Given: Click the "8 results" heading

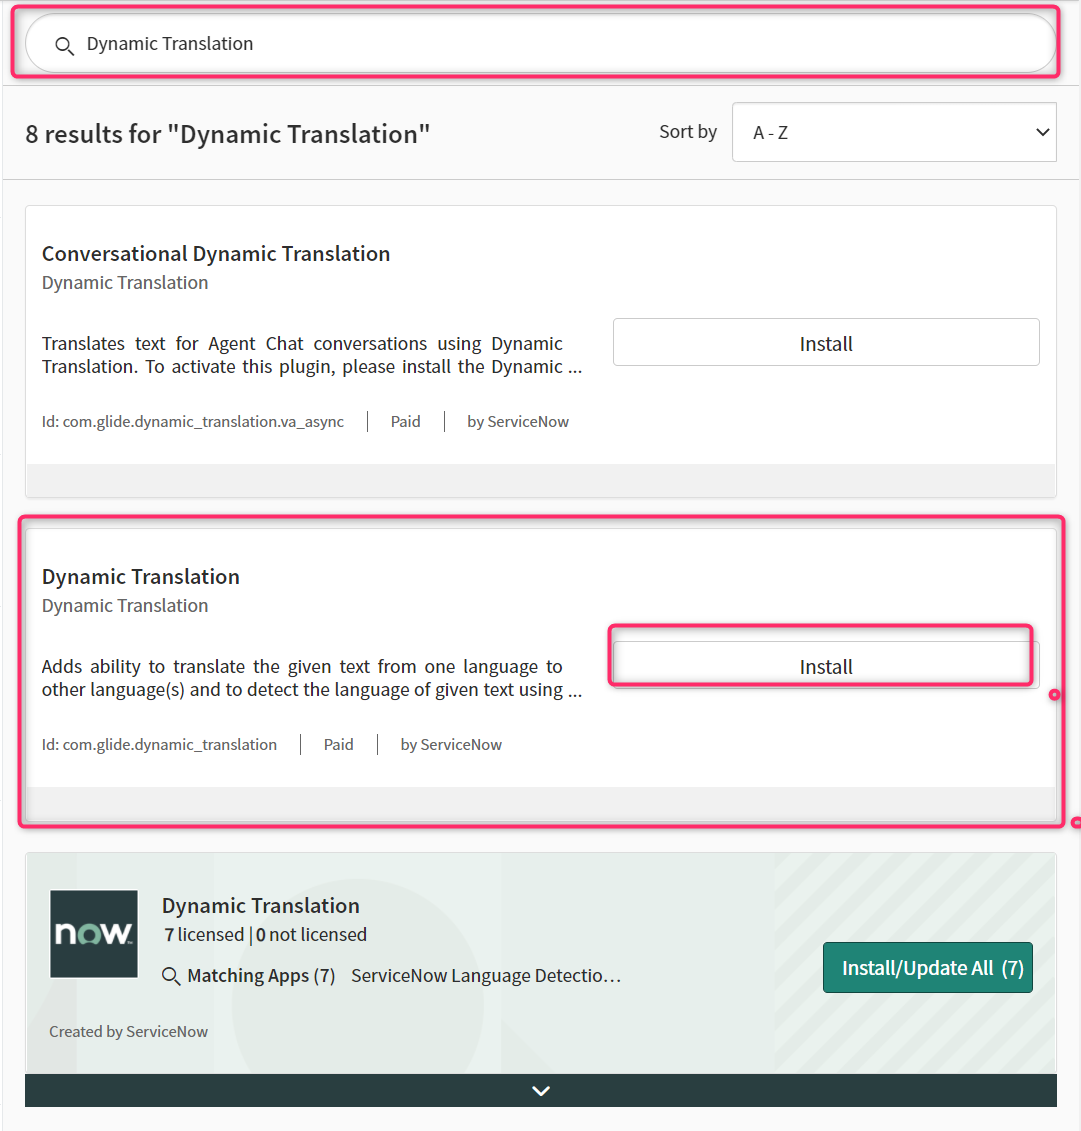Looking at the screenshot, I should [228, 133].
